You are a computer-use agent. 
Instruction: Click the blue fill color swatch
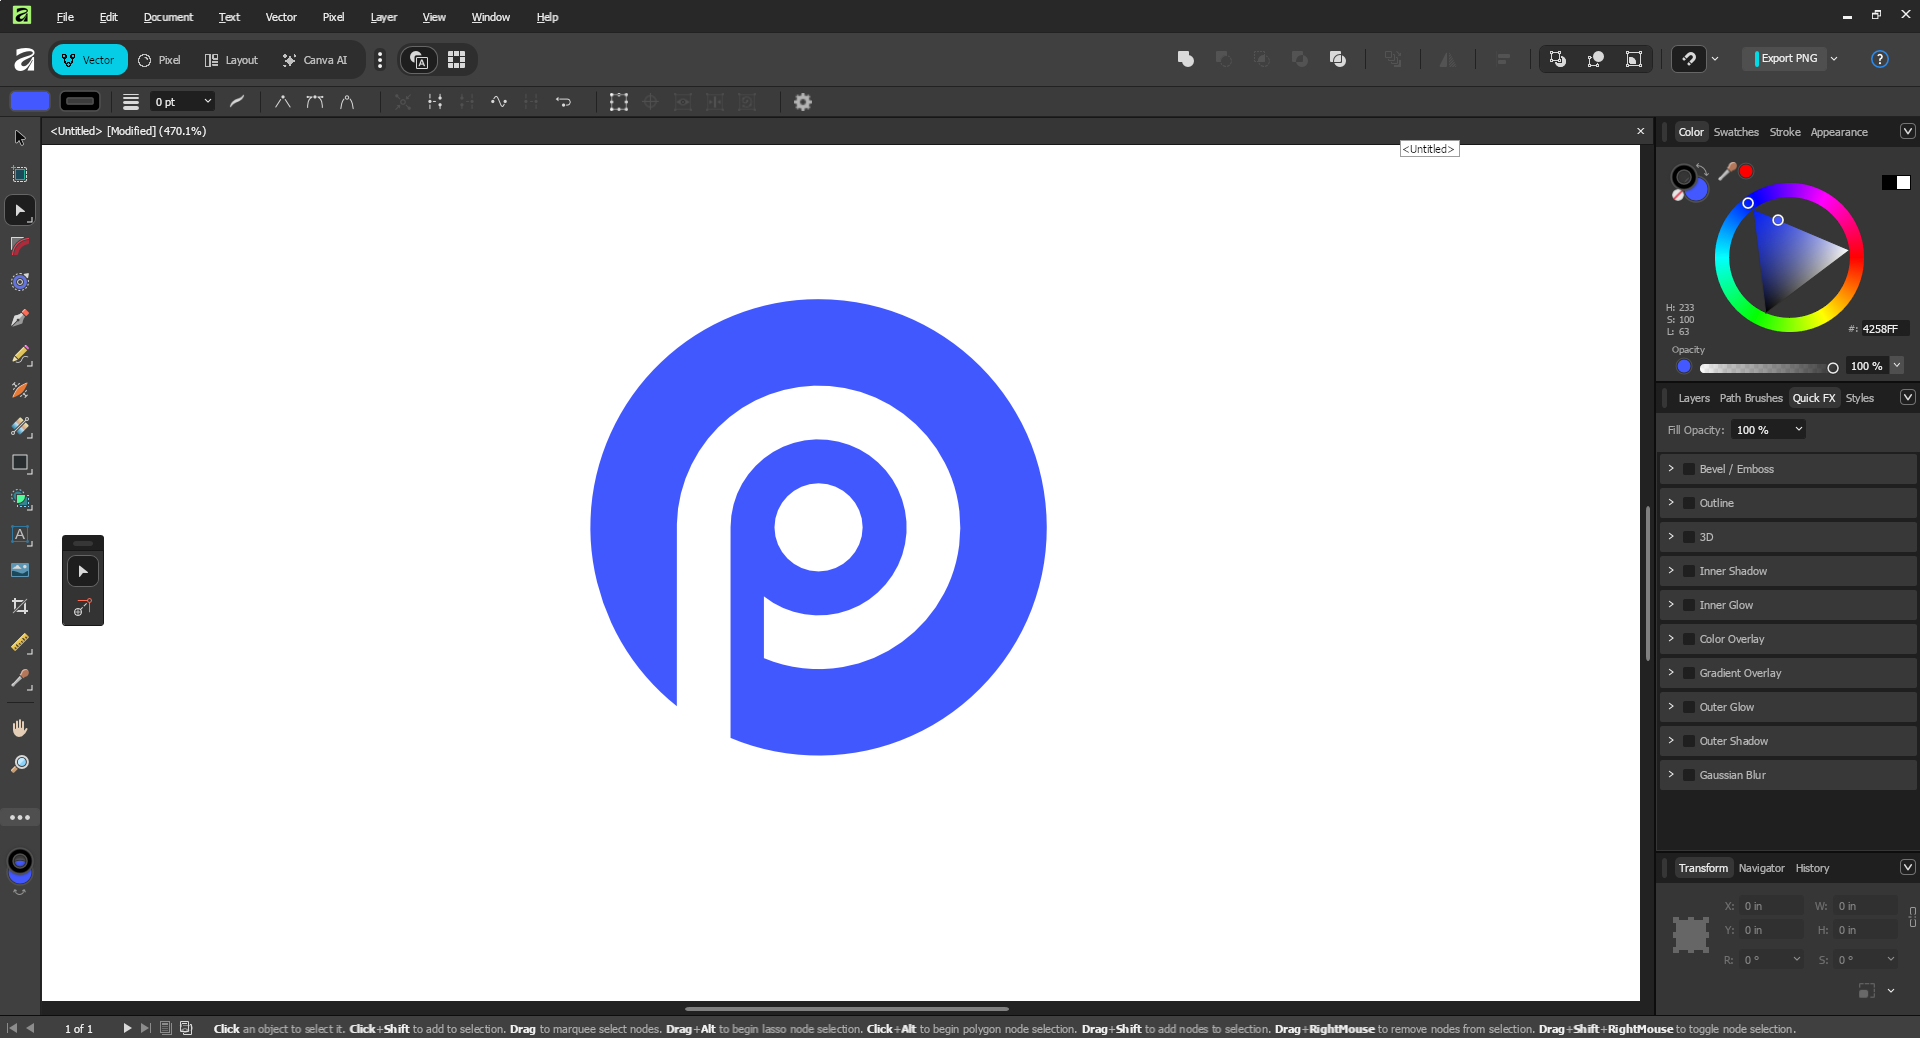coord(30,101)
